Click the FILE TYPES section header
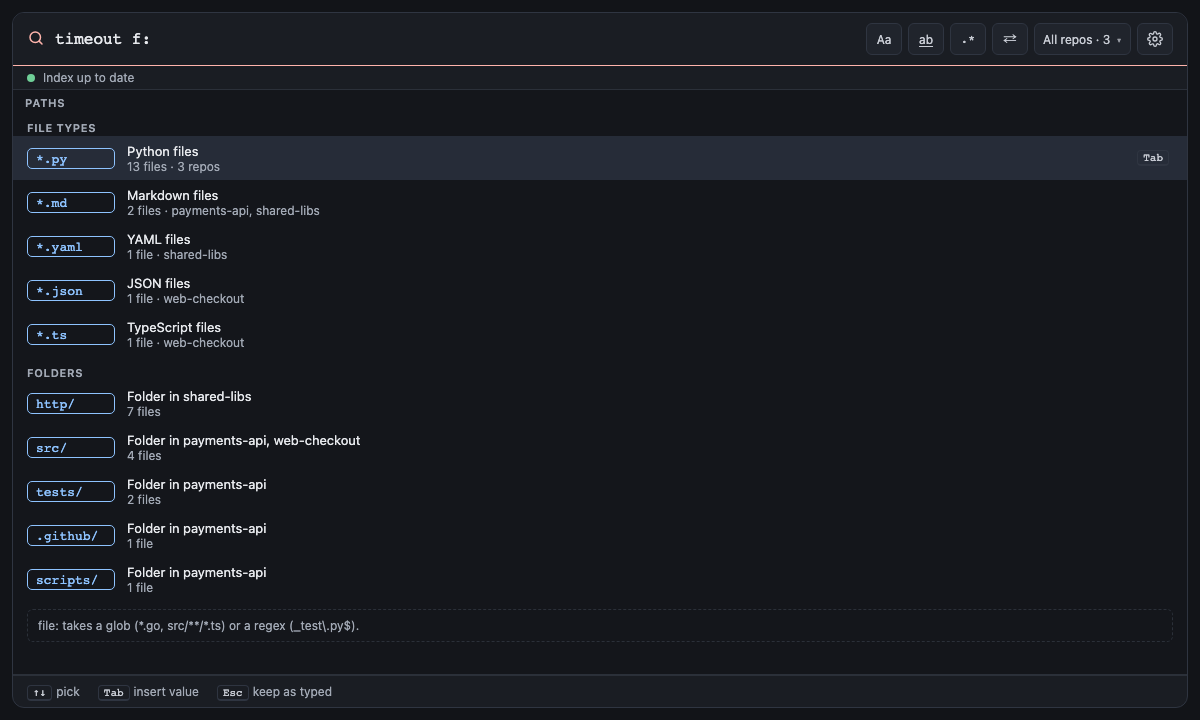 [61, 128]
